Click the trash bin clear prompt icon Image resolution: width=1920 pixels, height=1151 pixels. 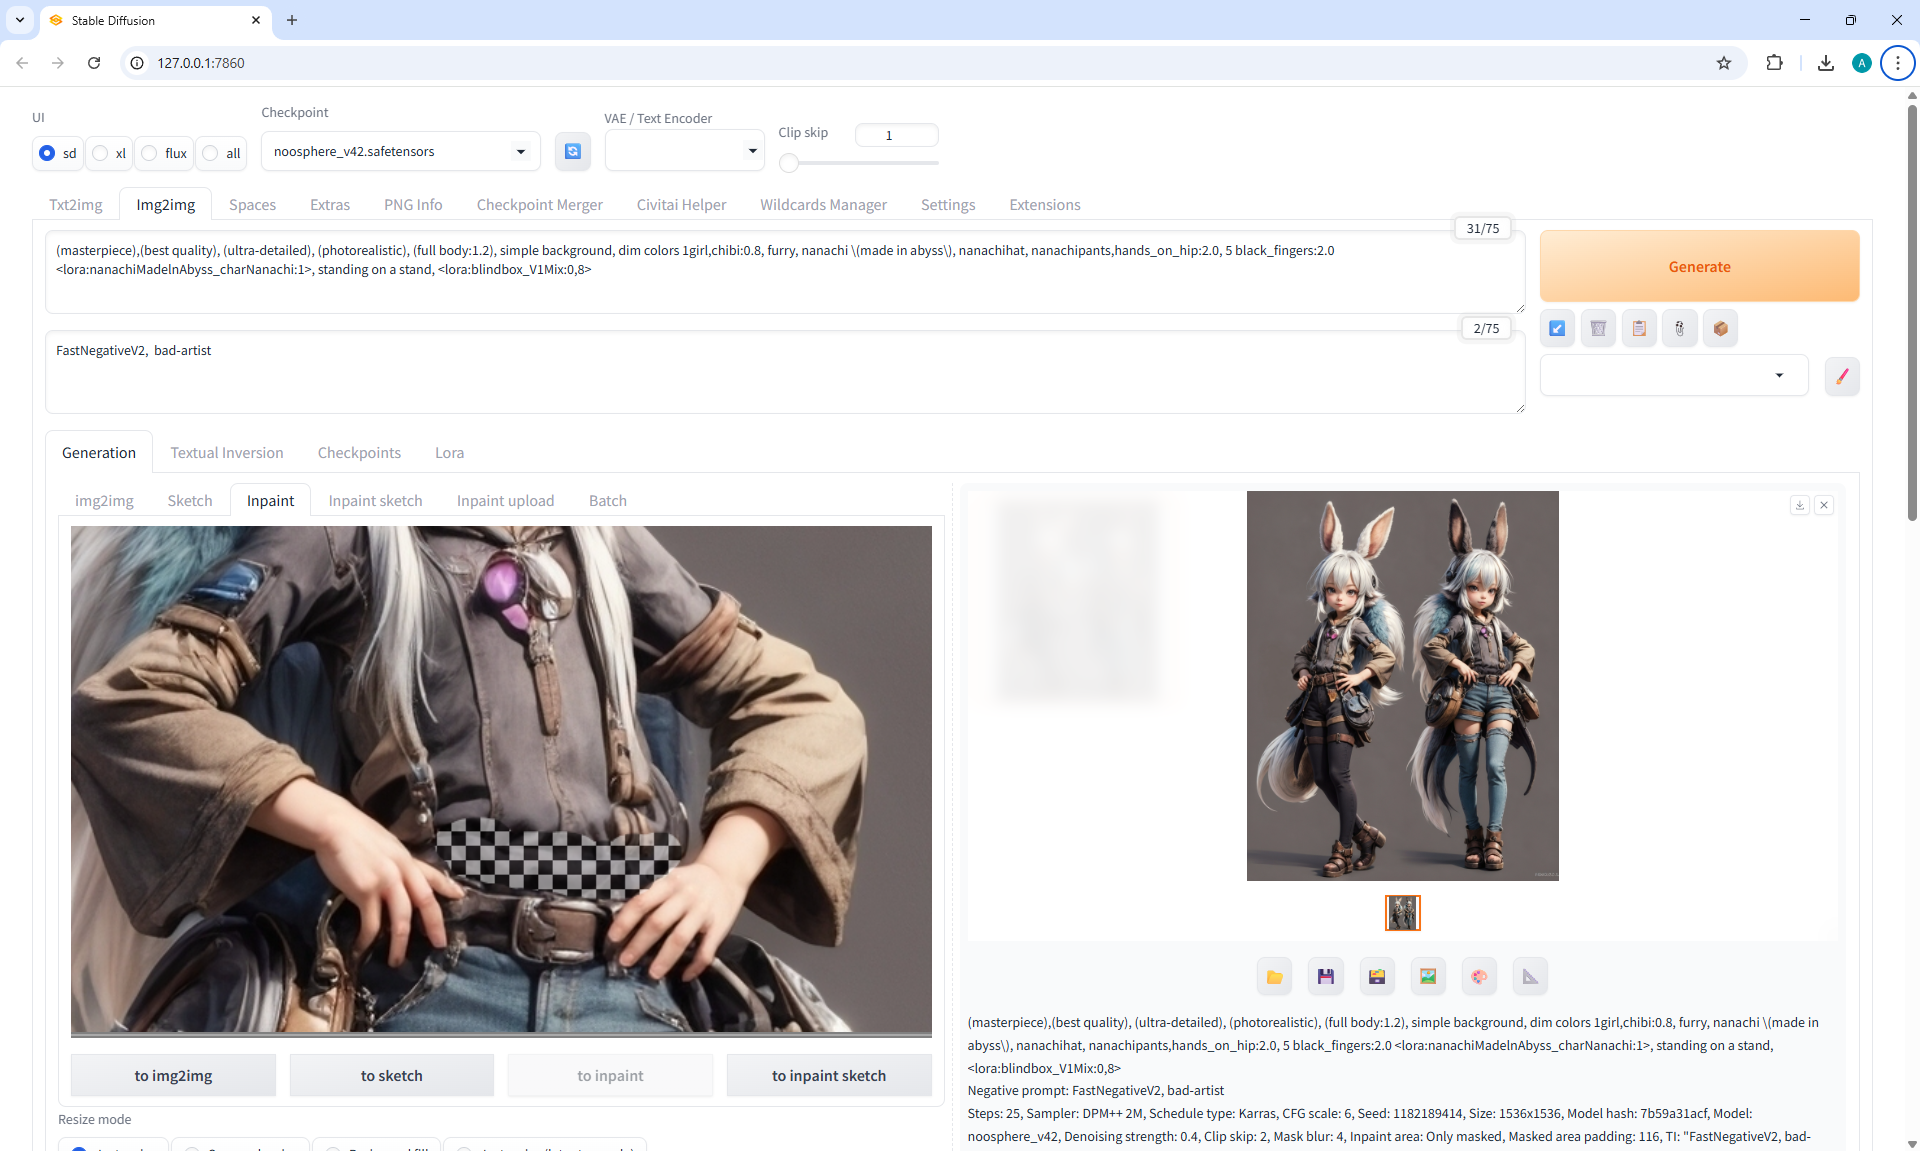pyautogui.click(x=1598, y=328)
